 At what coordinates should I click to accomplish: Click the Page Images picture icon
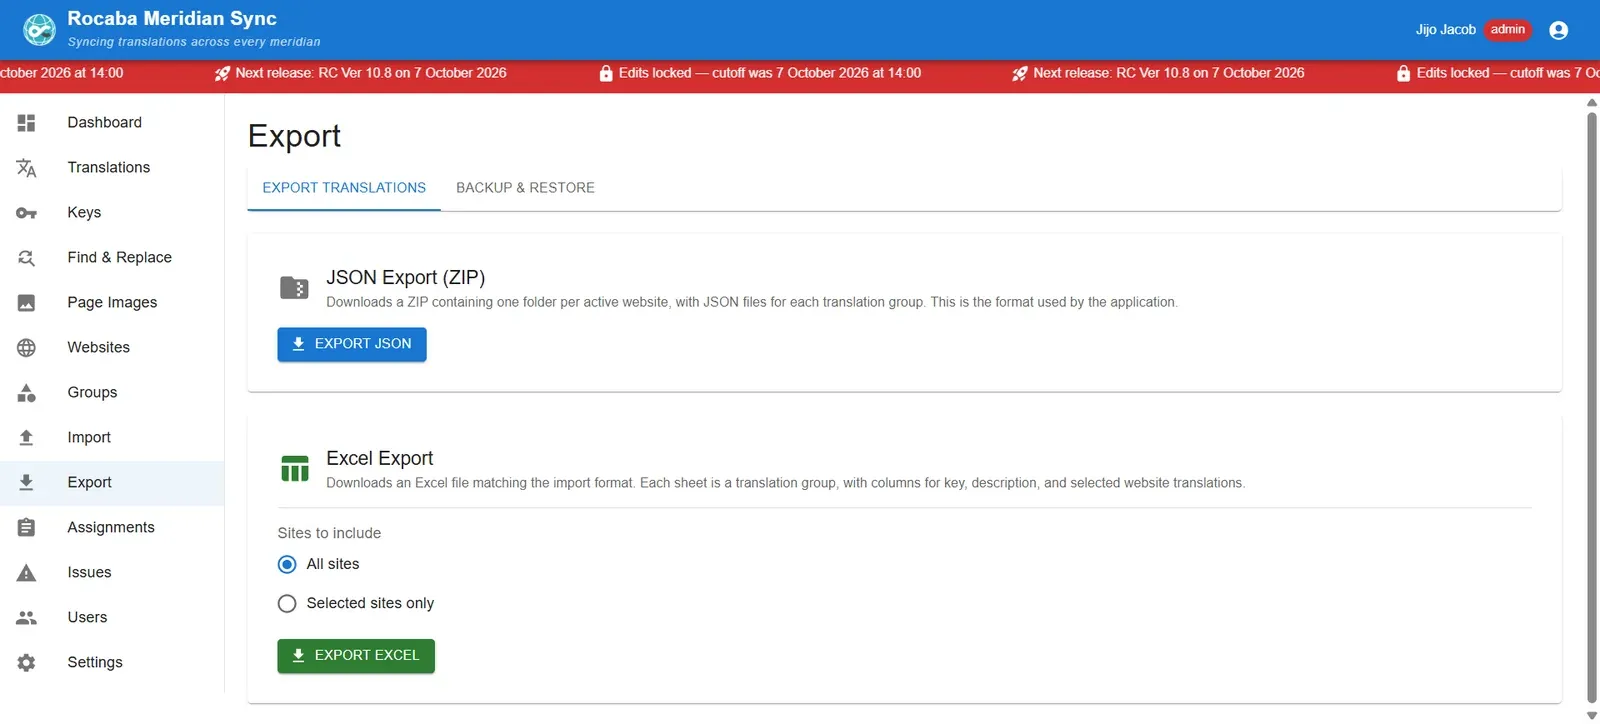click(x=27, y=303)
